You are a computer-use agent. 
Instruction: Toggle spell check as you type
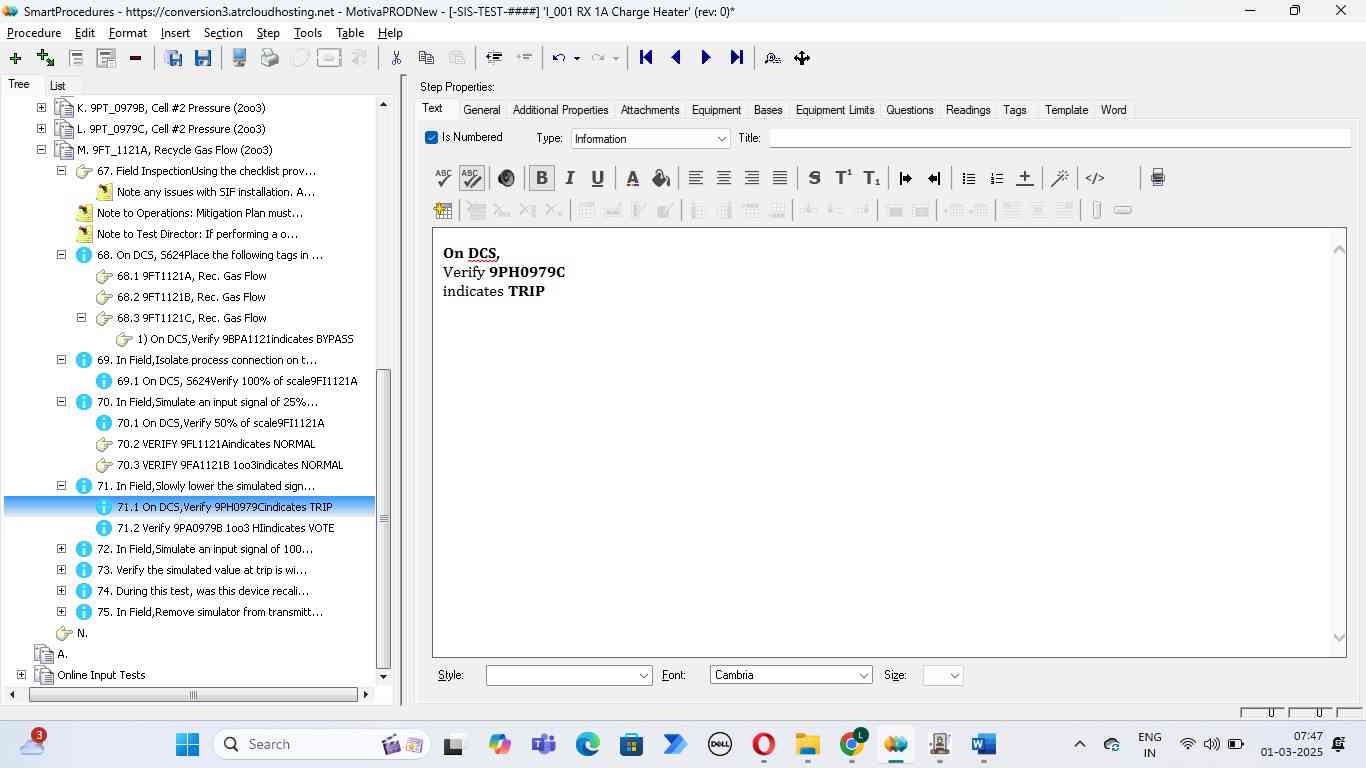(471, 178)
